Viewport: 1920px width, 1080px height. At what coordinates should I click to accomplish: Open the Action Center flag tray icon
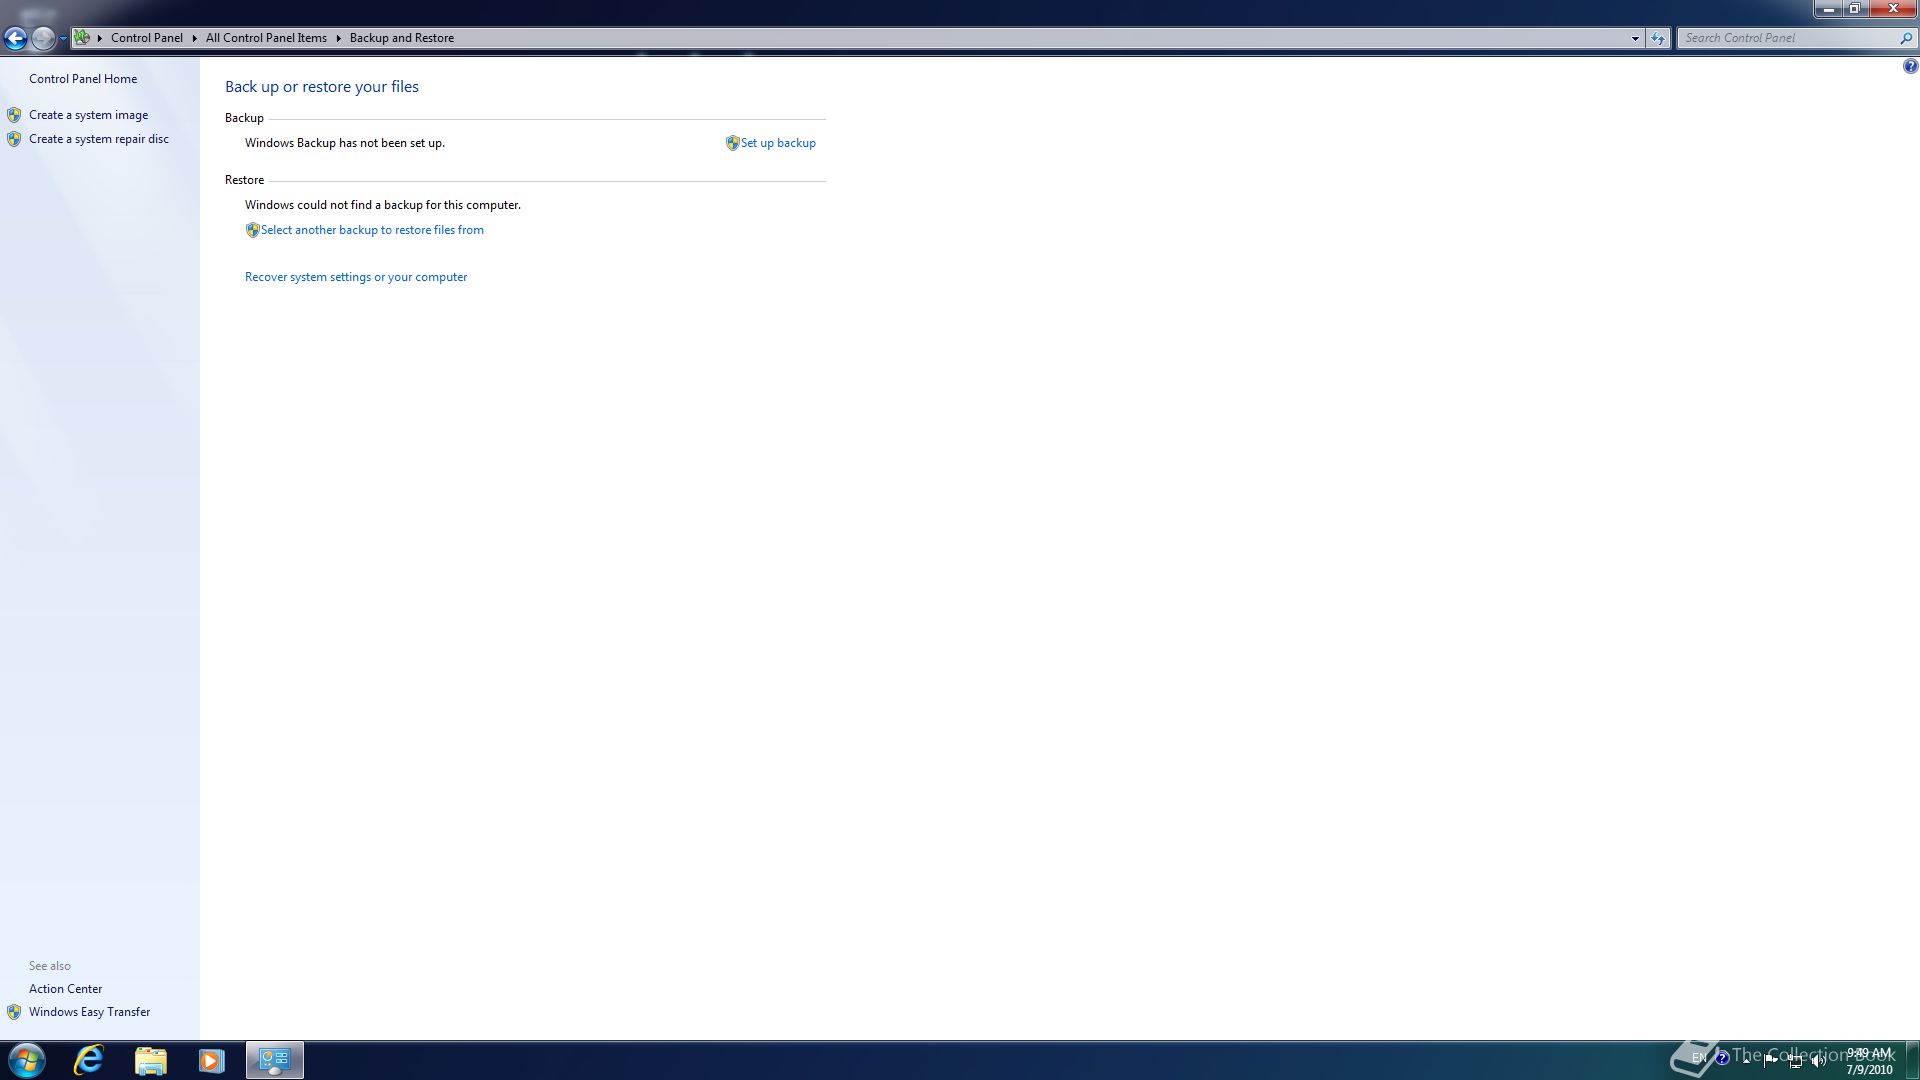[1771, 1060]
